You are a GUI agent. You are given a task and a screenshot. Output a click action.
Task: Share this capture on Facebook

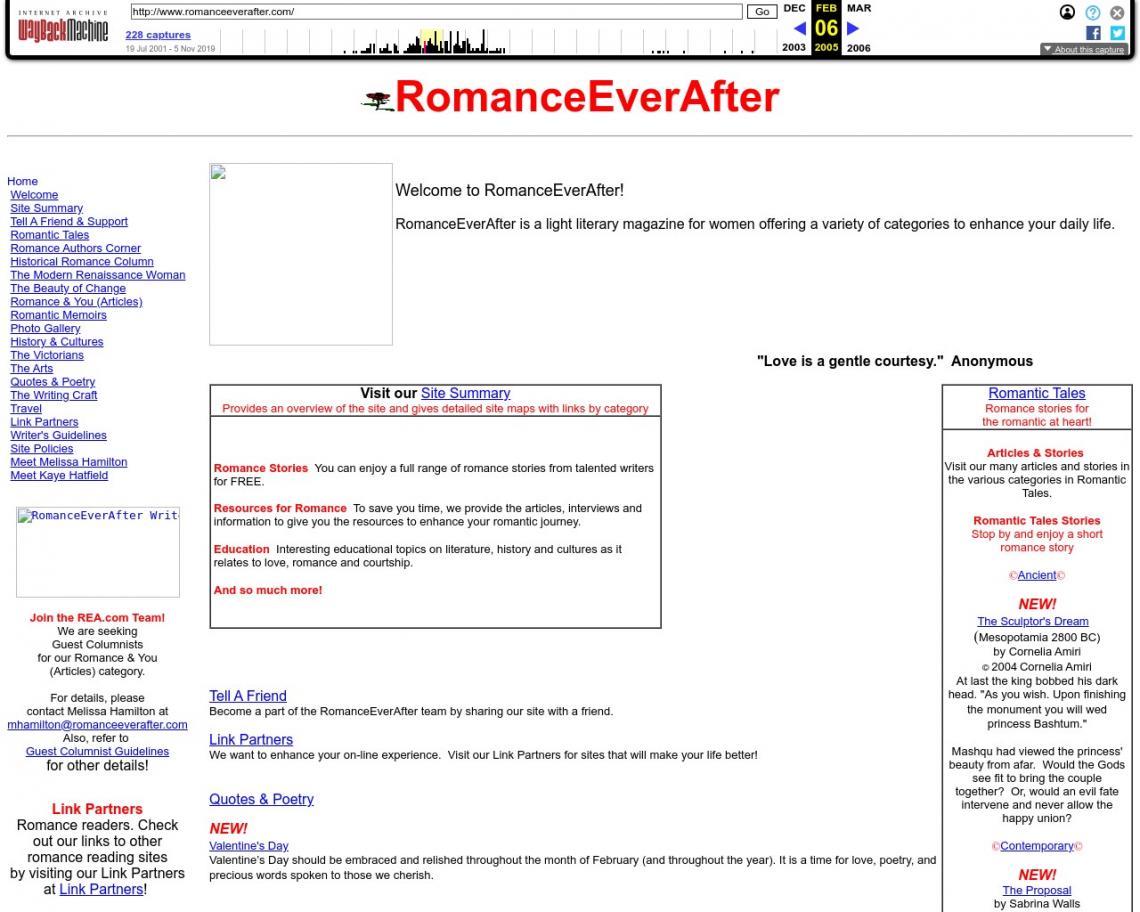[x=1093, y=33]
